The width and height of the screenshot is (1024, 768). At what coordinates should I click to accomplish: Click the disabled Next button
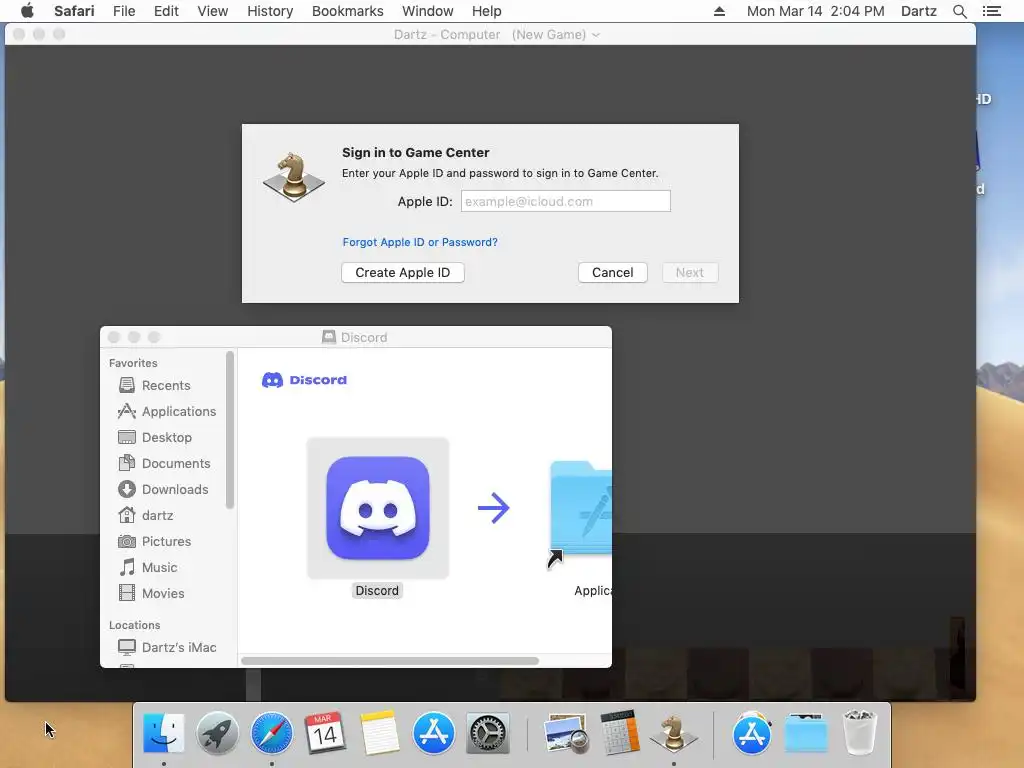click(x=690, y=272)
